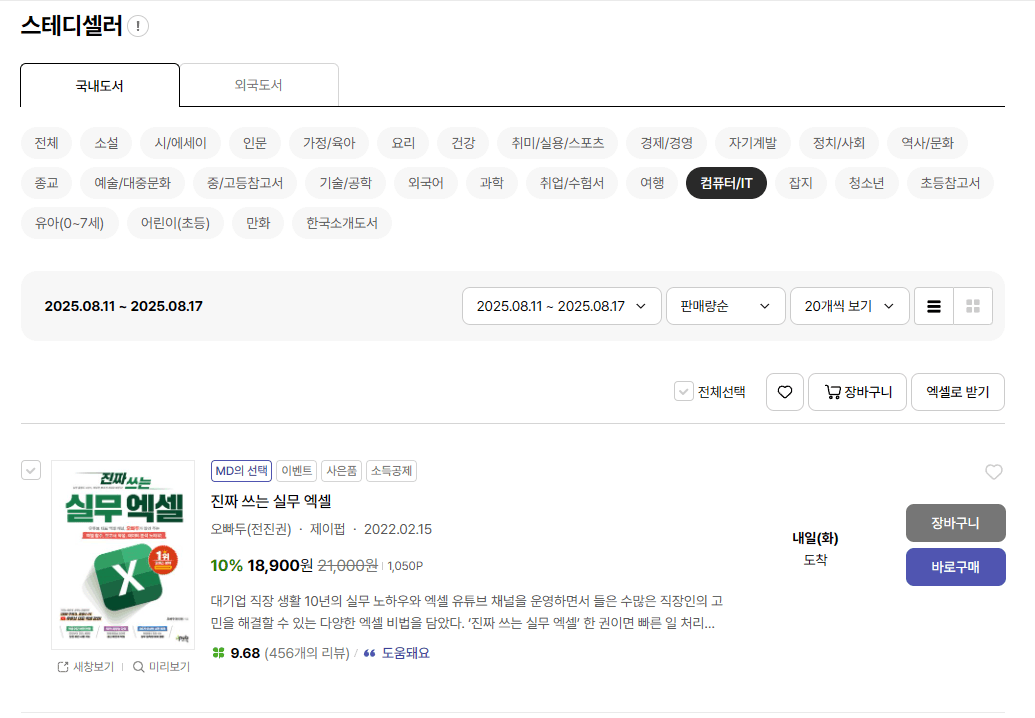Select the 기술/공학 category chip
Screen dimensions: 1035x718
tap(345, 183)
